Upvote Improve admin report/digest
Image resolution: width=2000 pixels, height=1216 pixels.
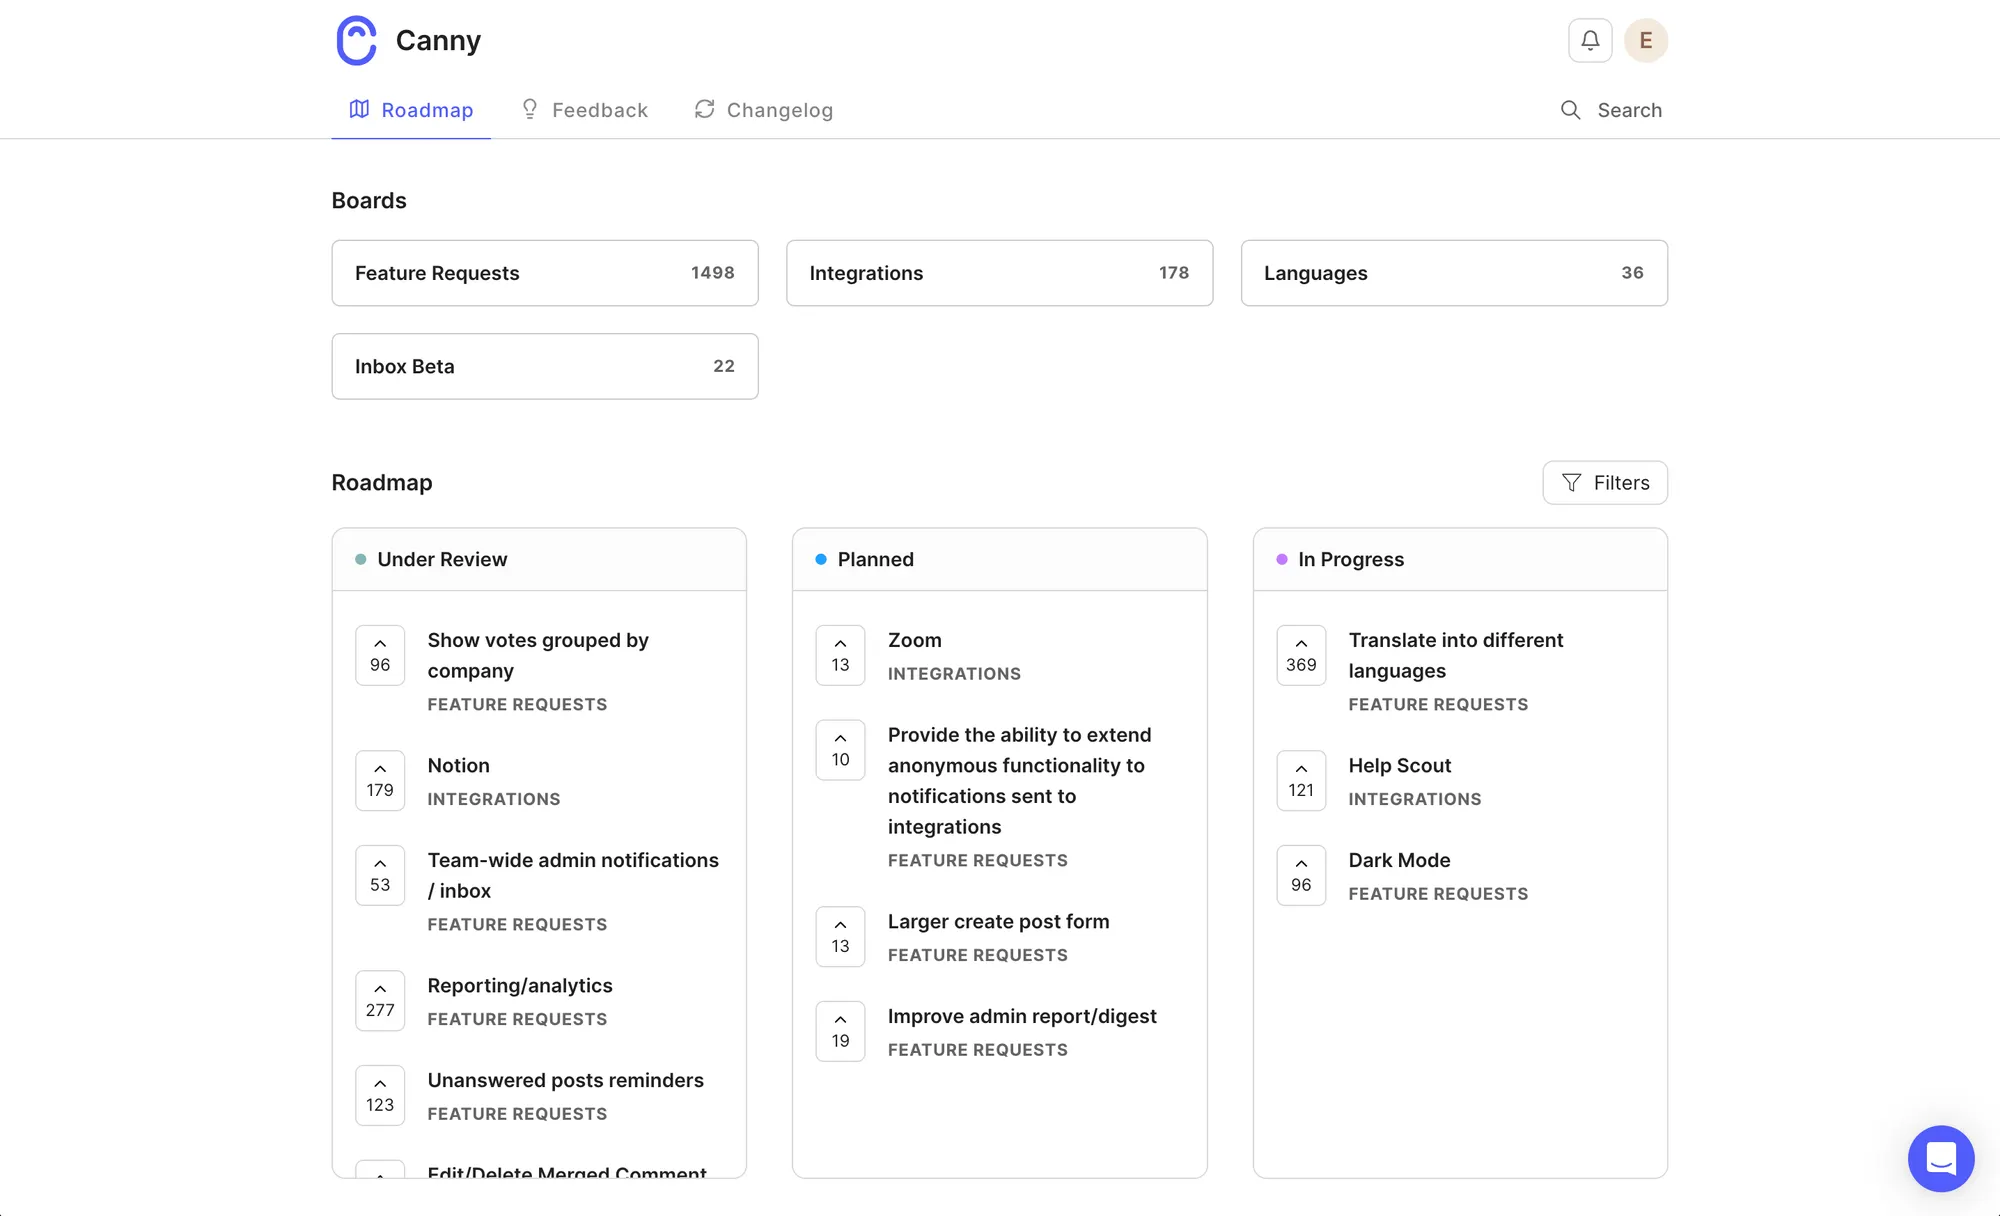(x=840, y=1031)
